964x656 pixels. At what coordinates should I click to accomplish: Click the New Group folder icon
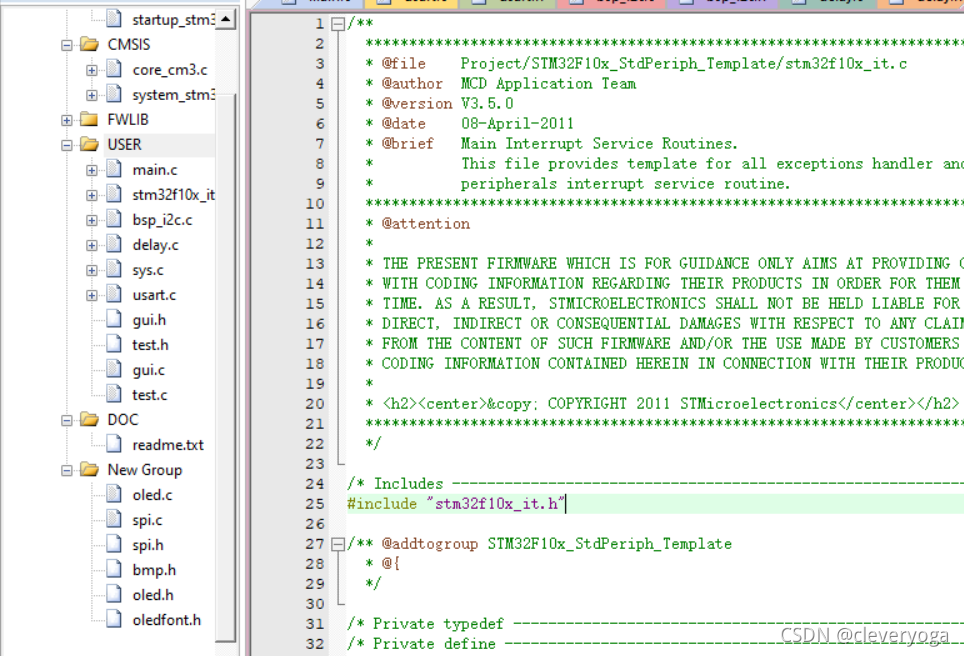pos(89,470)
